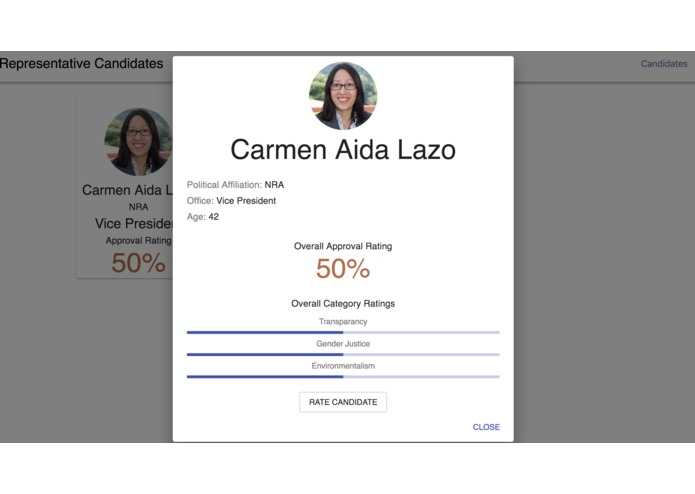Click the Environmentalism category label
This screenshot has height=494, width=695.
tap(343, 366)
